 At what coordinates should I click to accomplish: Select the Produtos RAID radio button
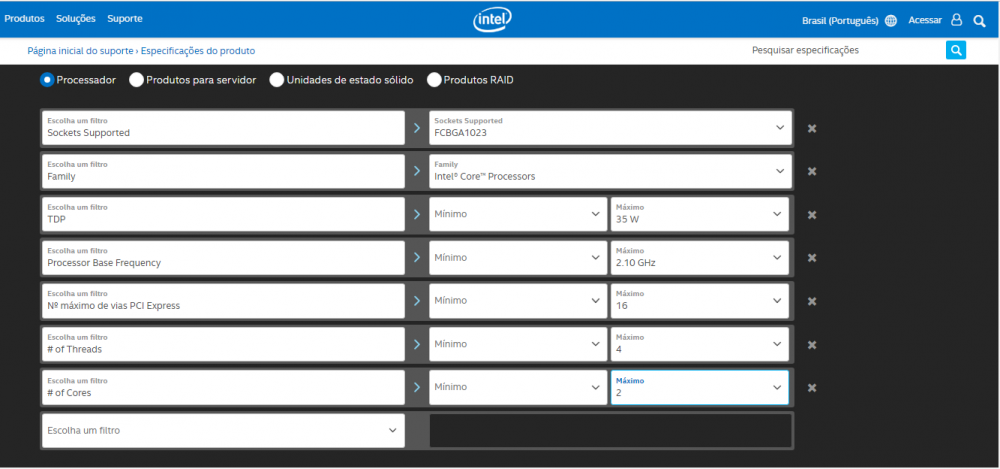click(x=434, y=80)
